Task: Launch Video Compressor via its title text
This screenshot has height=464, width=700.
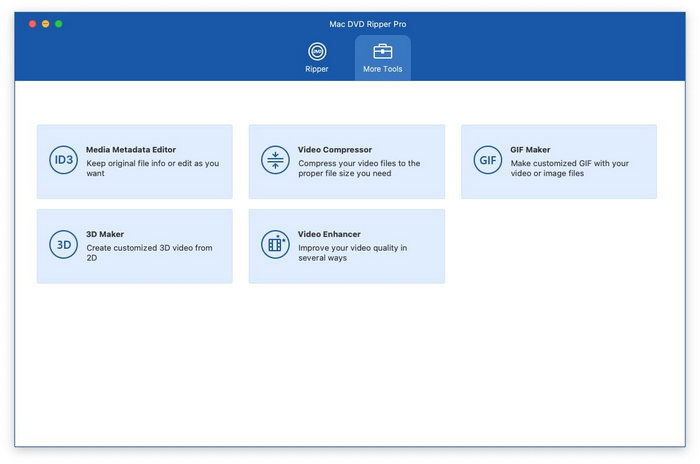Action: click(332, 150)
